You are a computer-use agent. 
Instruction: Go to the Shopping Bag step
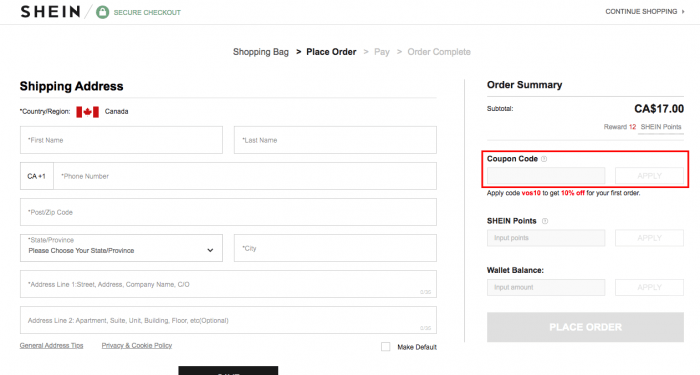pos(261,52)
